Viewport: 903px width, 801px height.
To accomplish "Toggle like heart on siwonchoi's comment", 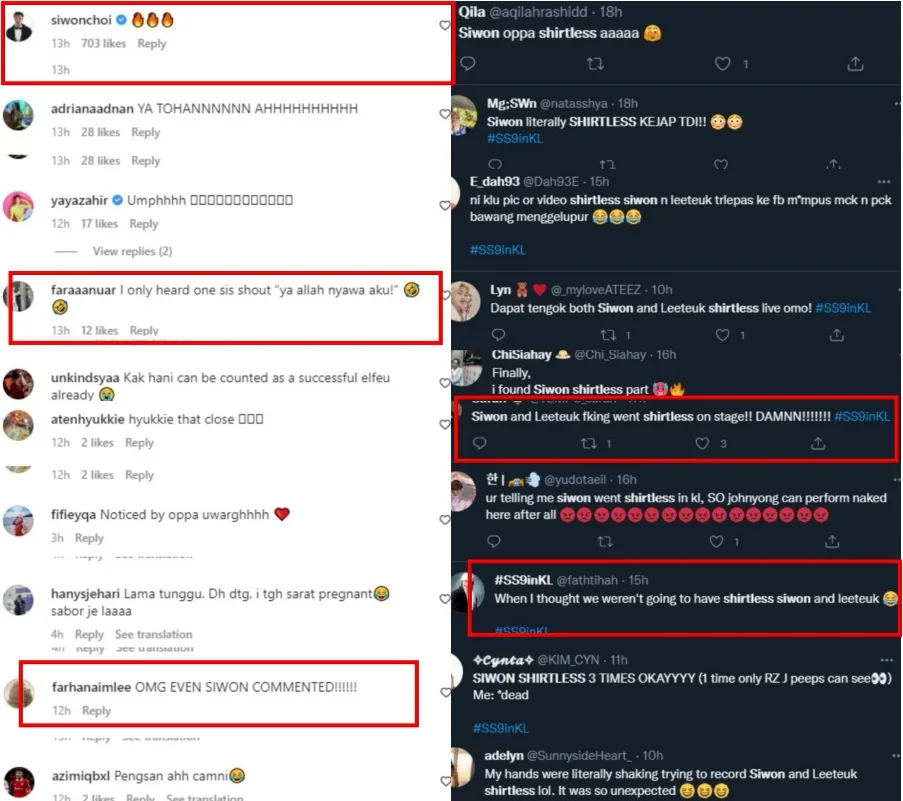I will pyautogui.click(x=445, y=25).
